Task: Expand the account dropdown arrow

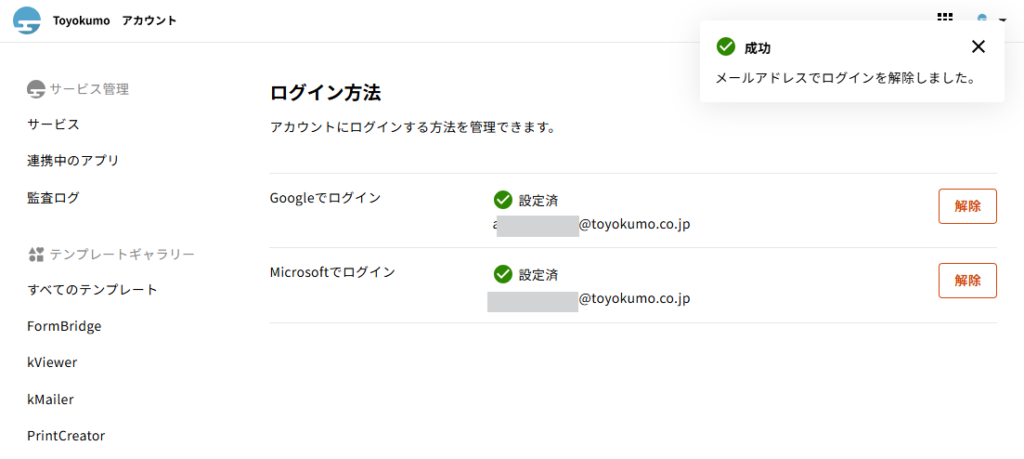Action: [x=1002, y=20]
